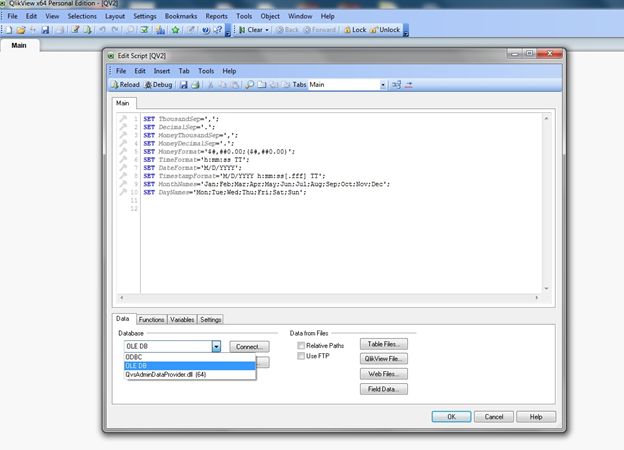Viewport: 624px width, 450px height.
Task: Click the green star Add Bookmark icon
Action: (176, 30)
